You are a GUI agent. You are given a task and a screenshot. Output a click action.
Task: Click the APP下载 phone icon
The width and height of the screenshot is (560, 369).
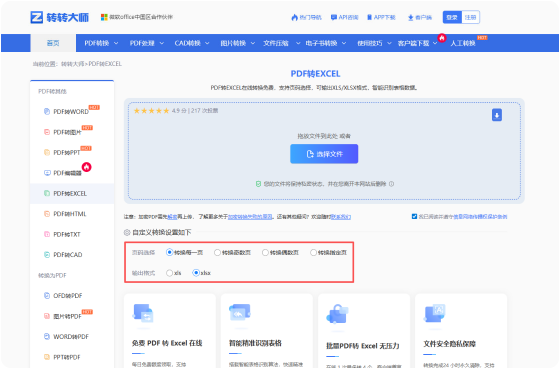pyautogui.click(x=370, y=17)
